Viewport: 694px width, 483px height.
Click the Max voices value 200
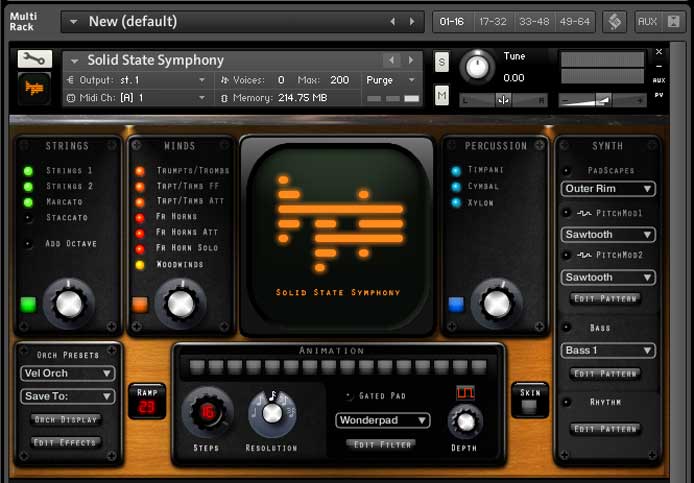339,80
